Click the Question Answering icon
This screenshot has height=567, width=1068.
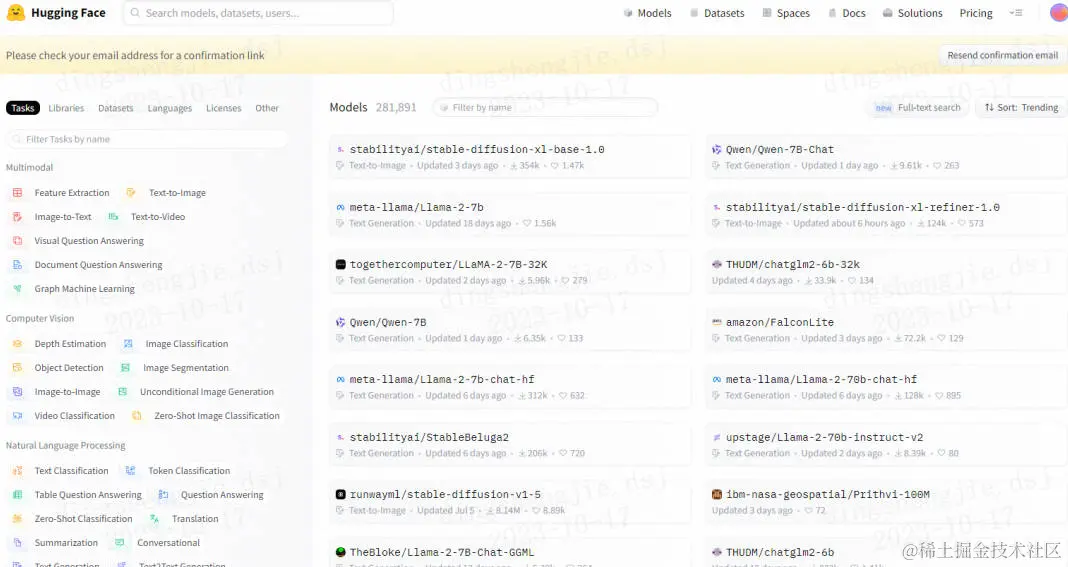(x=163, y=495)
